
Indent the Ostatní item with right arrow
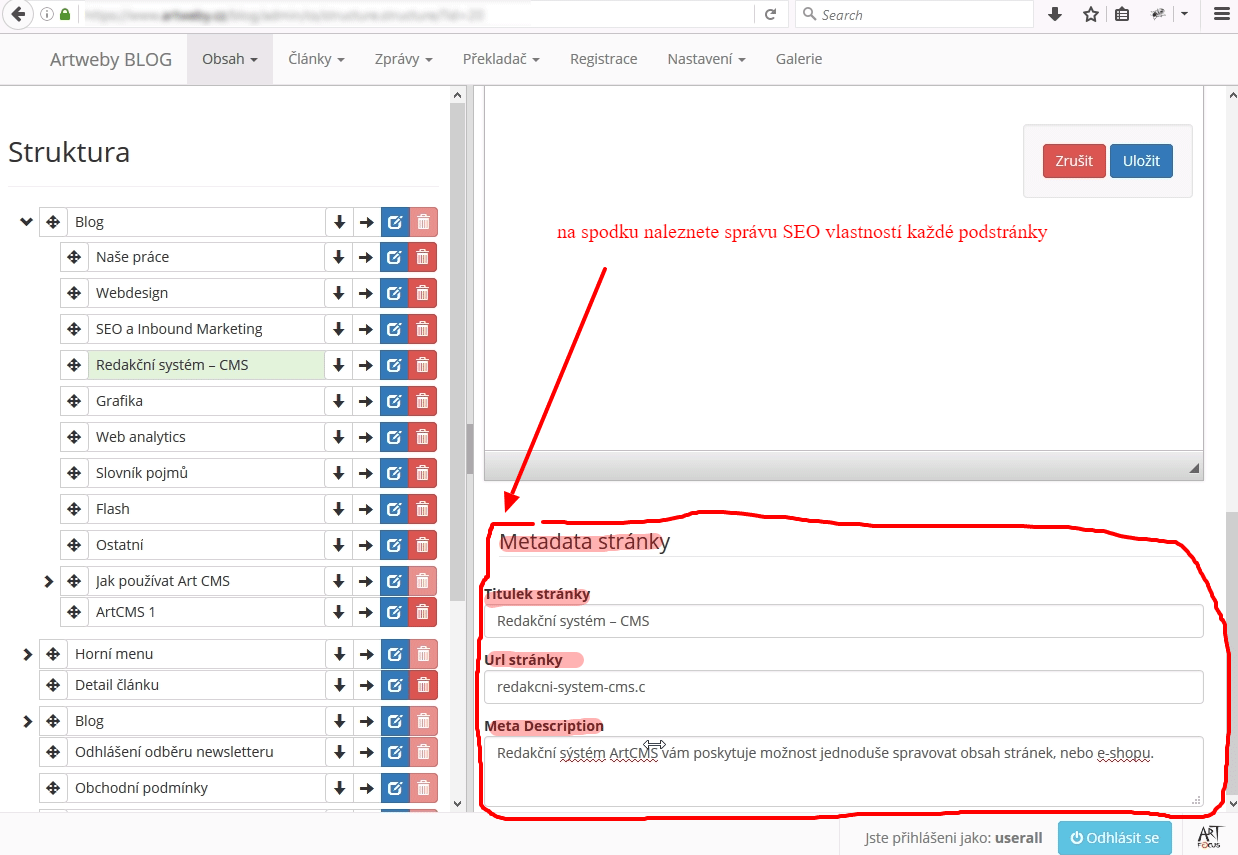[366, 545]
